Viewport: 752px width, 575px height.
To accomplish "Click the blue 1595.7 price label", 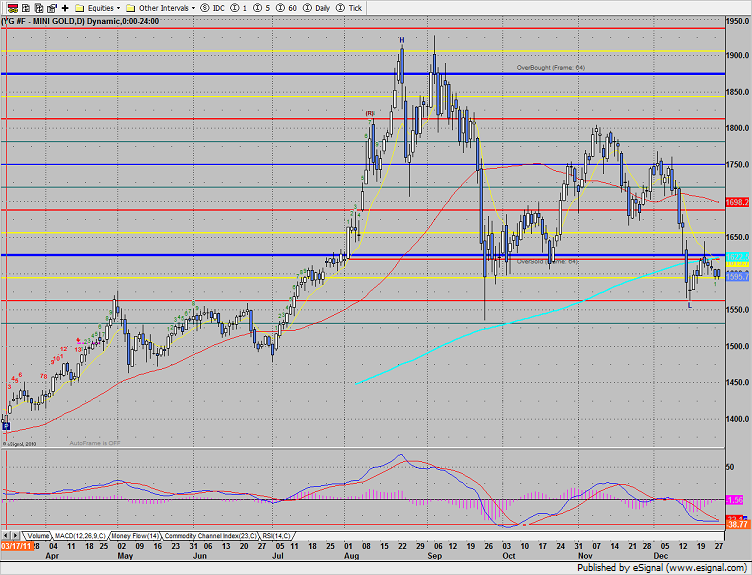I will pyautogui.click(x=738, y=277).
